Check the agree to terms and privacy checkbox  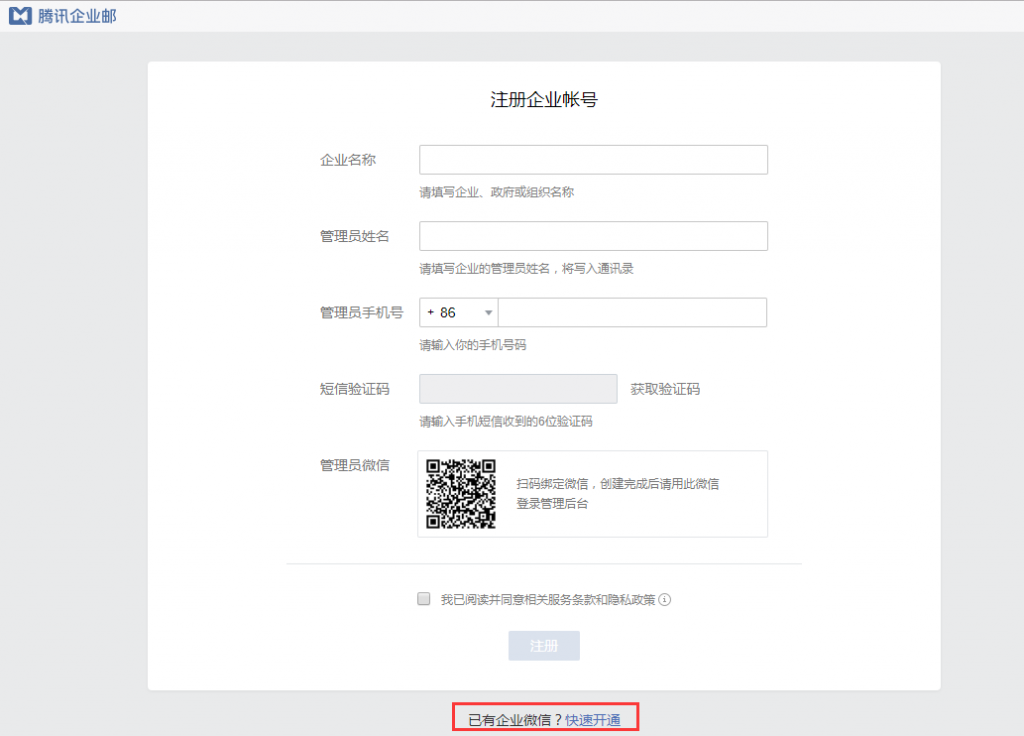(x=424, y=599)
